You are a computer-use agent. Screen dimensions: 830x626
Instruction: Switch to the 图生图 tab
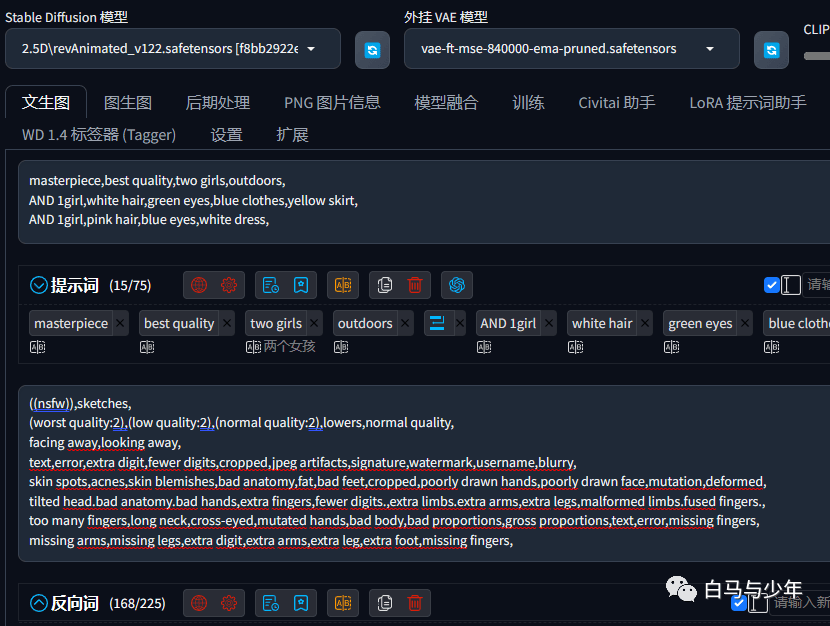pos(128,103)
